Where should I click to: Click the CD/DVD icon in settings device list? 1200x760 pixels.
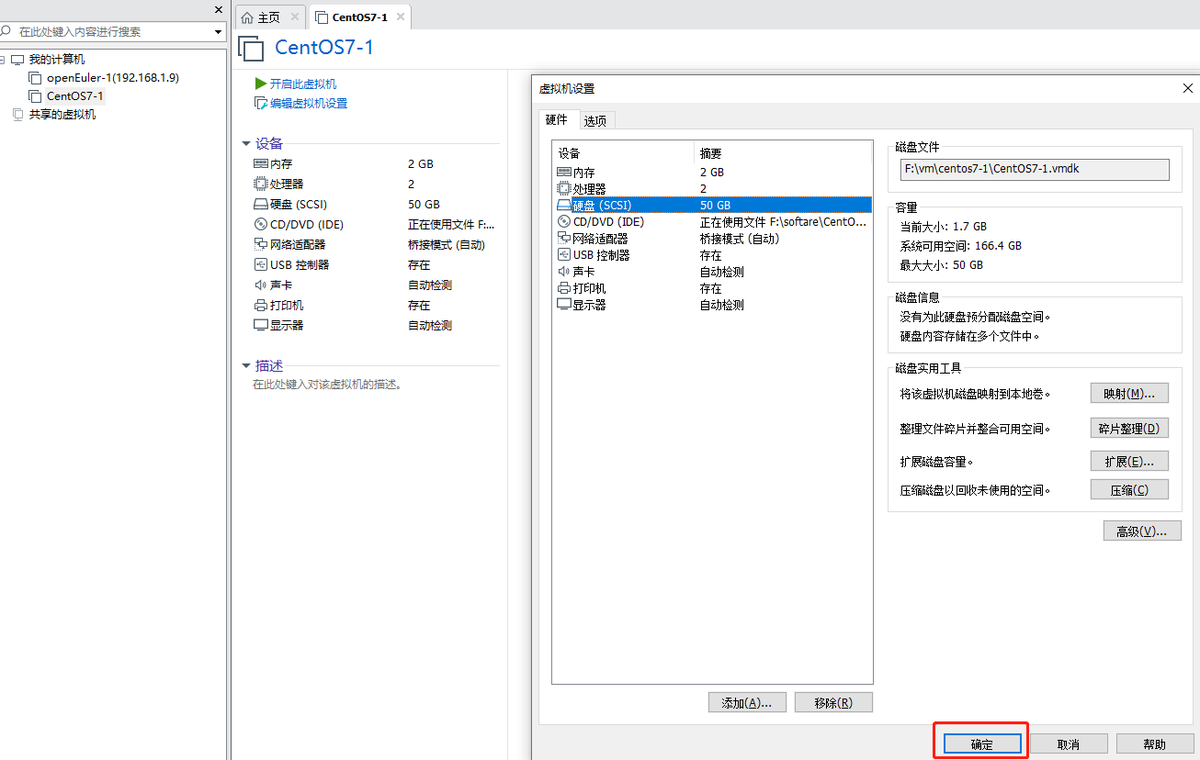pyautogui.click(x=564, y=222)
